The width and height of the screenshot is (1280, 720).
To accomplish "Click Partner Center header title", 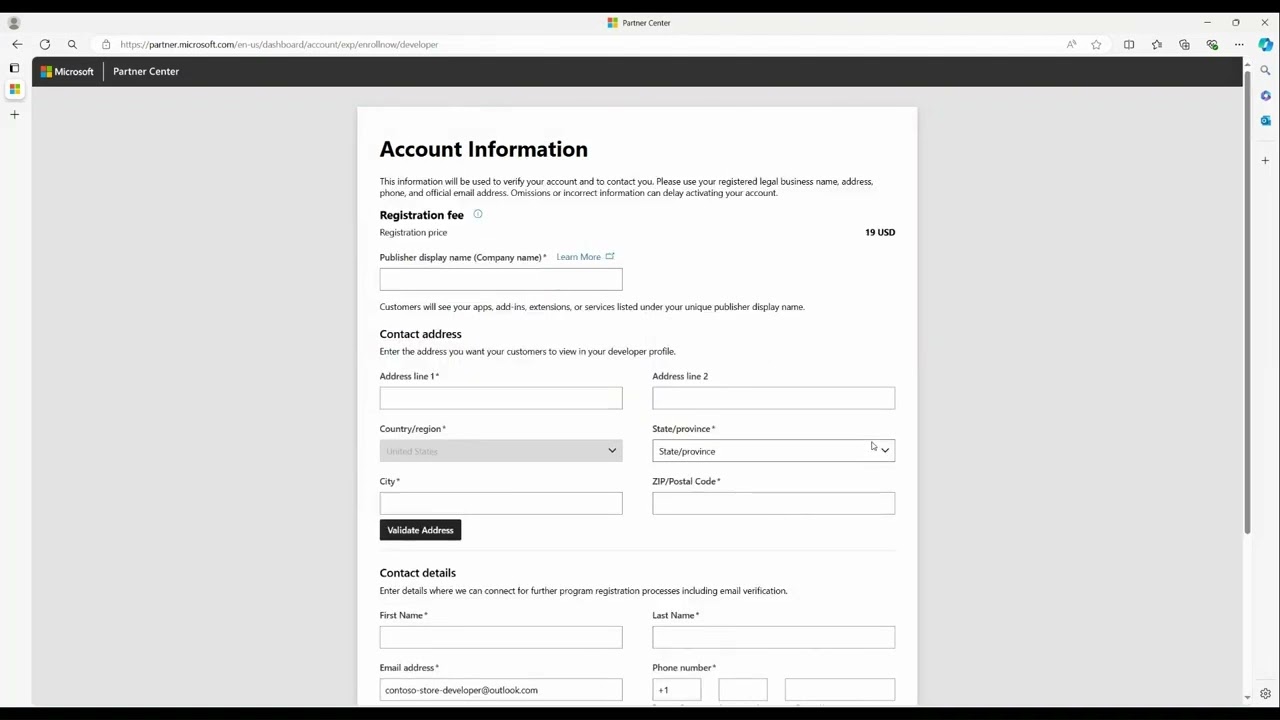I will 146,72.
